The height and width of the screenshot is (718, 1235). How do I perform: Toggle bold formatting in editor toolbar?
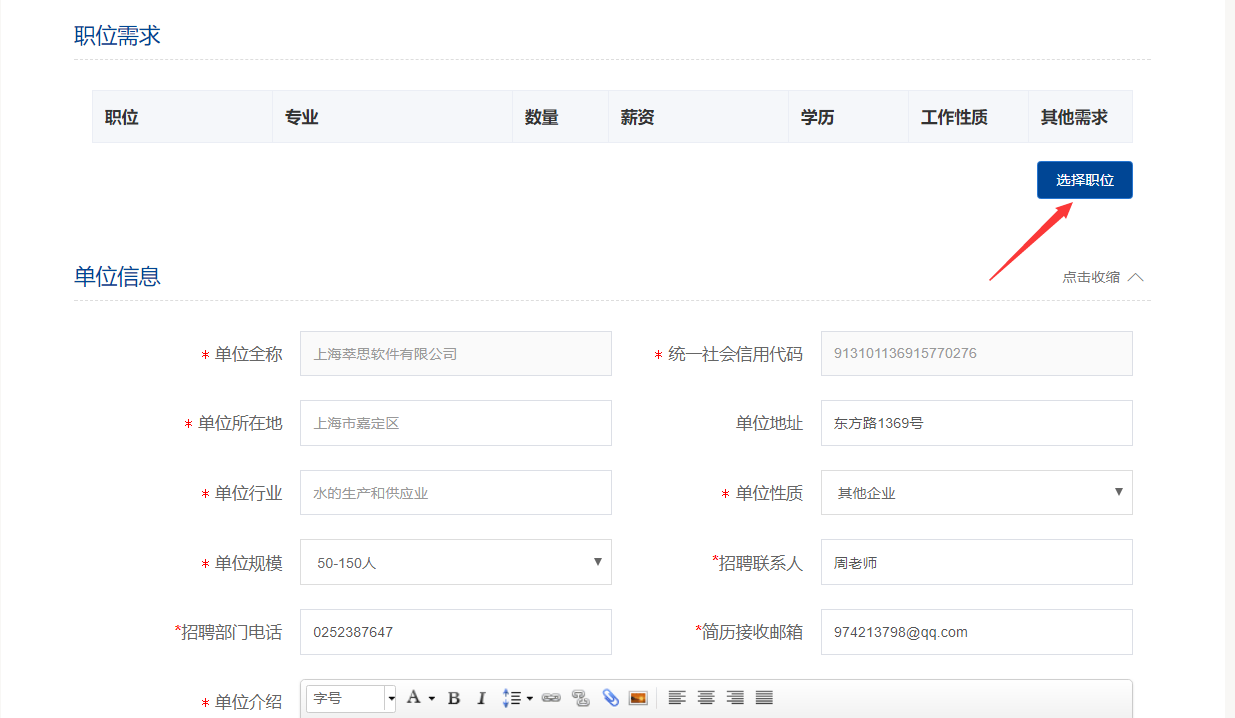point(453,698)
